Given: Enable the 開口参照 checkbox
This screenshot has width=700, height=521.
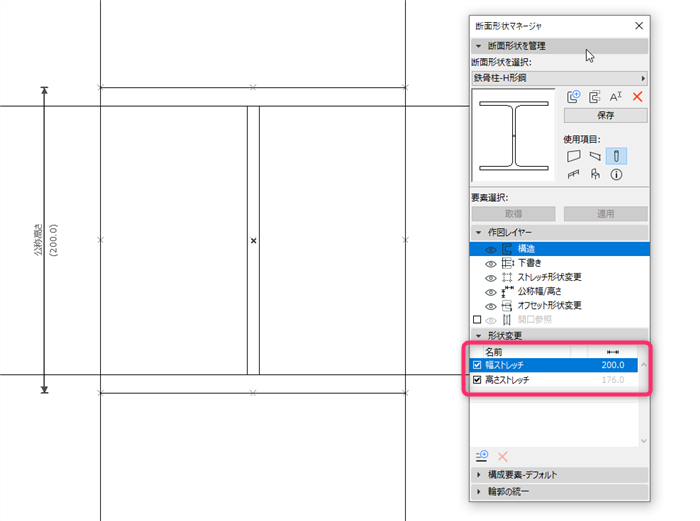Looking at the screenshot, I should click(x=477, y=320).
